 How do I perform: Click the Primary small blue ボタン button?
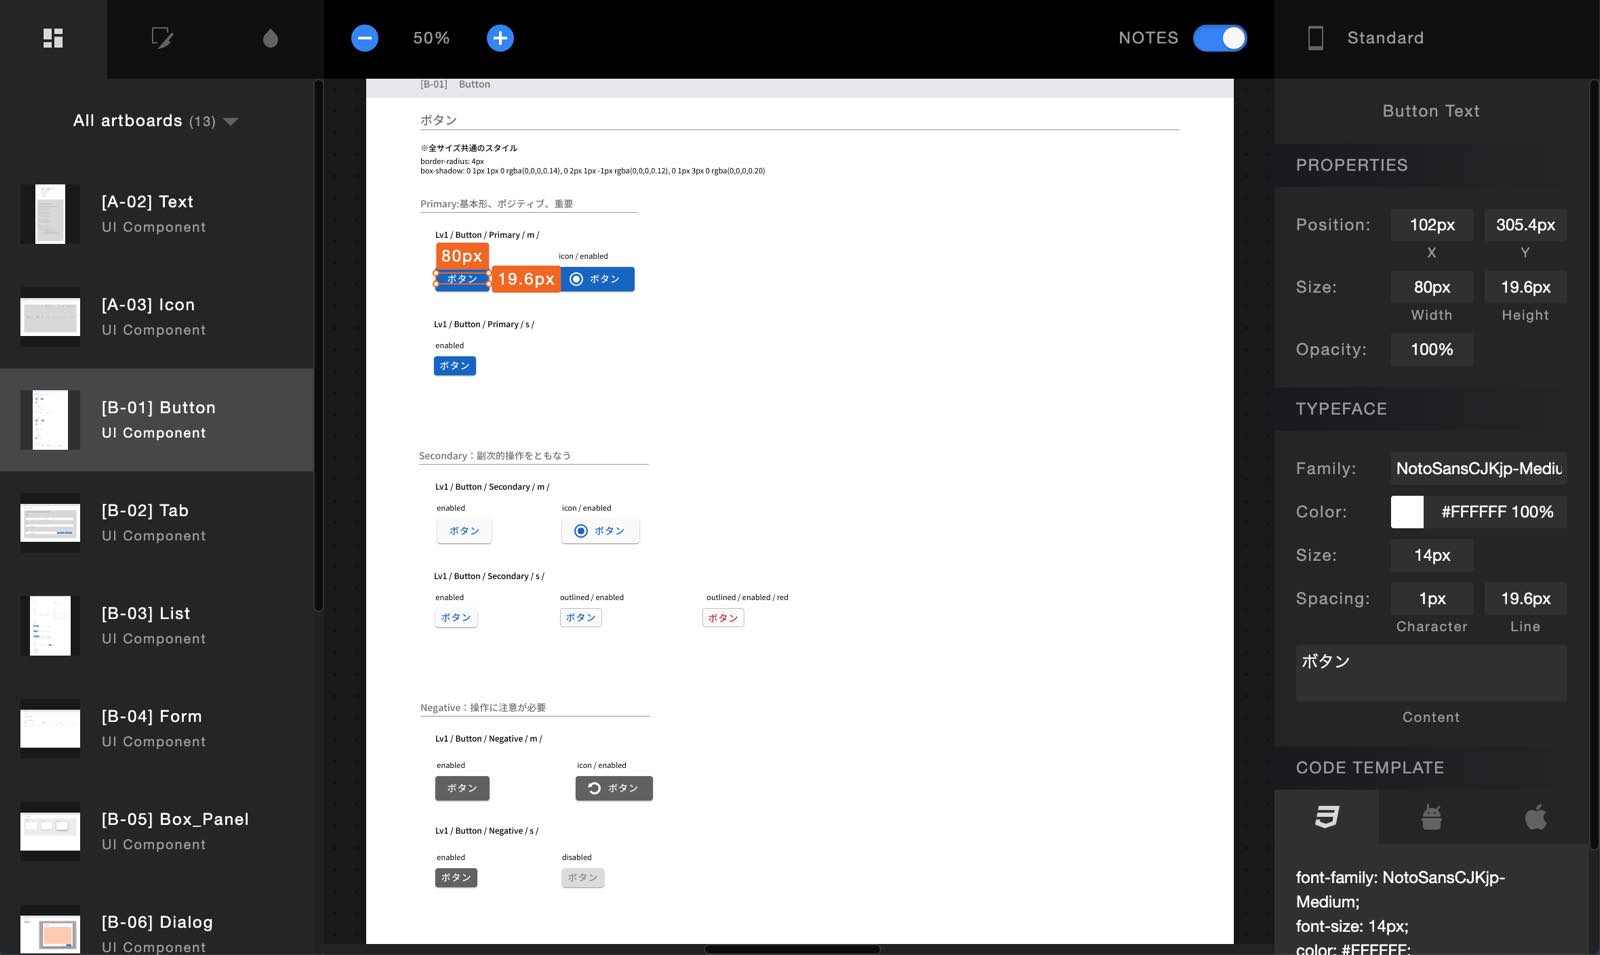coord(455,366)
